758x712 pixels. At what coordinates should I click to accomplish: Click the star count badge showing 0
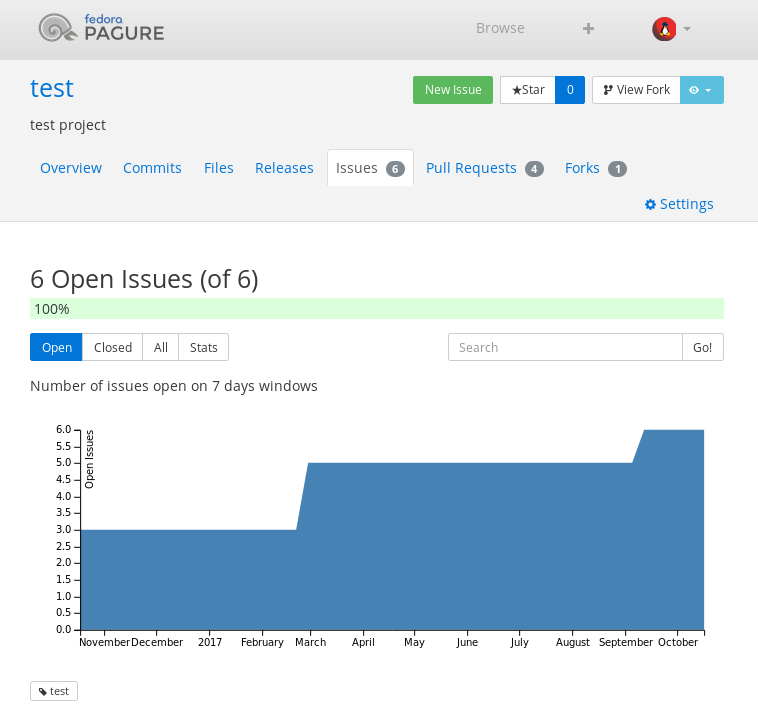point(570,90)
